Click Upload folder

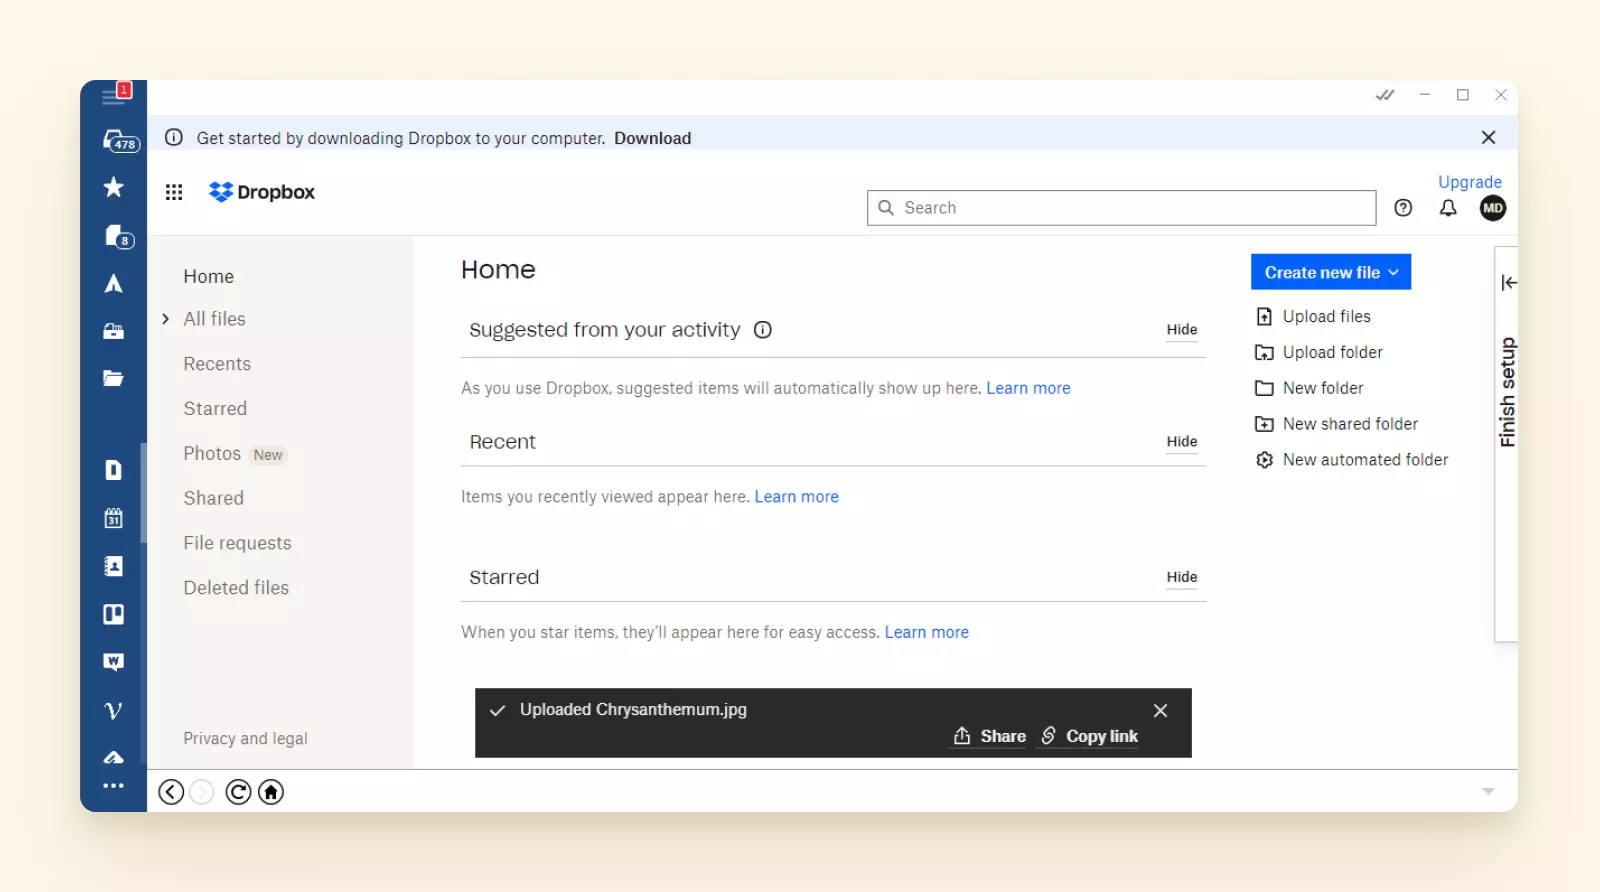tap(1319, 353)
